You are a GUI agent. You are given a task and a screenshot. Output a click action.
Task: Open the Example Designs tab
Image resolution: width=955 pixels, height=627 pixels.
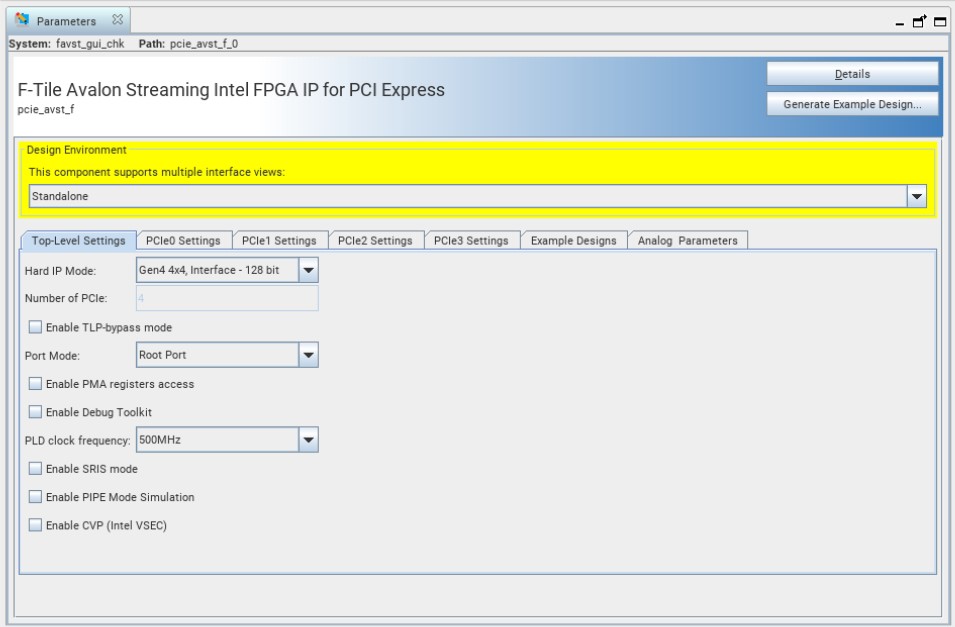[574, 241]
